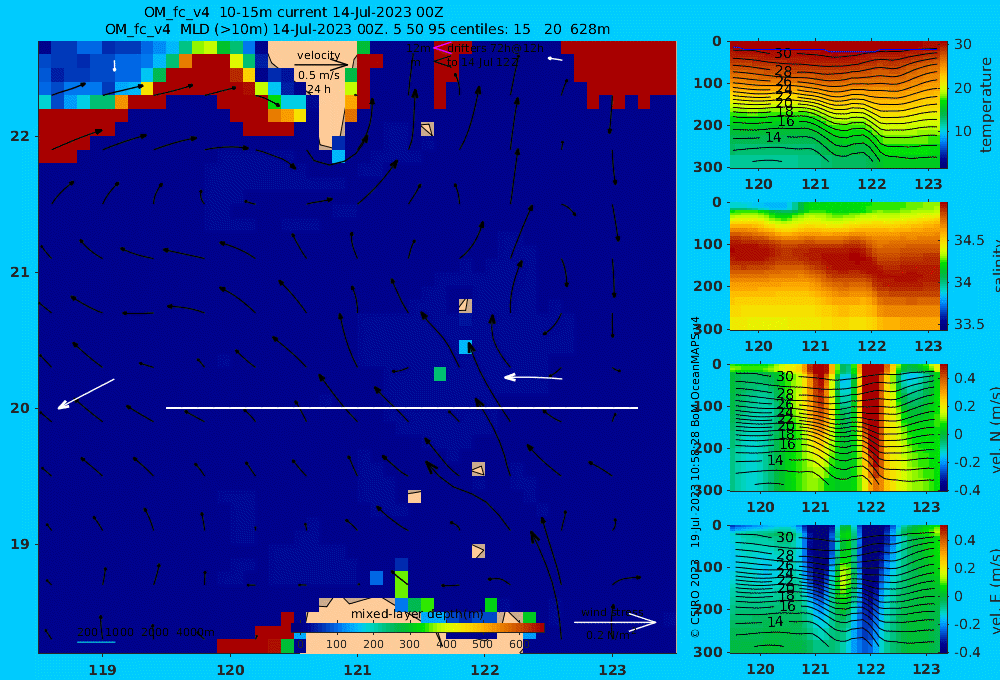This screenshot has height=680, width=1000.
Task: Click the green mixed-layer cell below the cyan cell near 121.7E
Action: coord(440,374)
